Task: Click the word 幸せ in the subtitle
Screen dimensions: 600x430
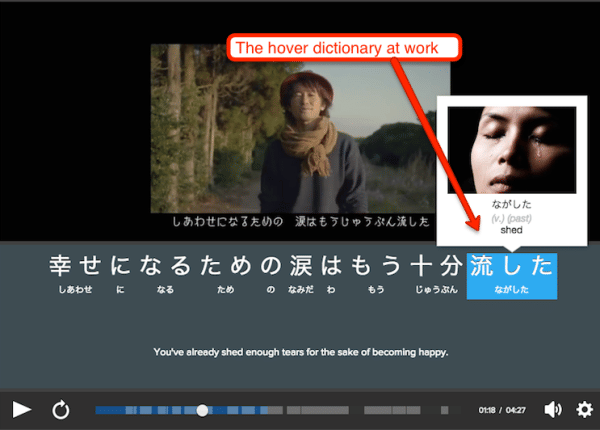Action: 75,265
